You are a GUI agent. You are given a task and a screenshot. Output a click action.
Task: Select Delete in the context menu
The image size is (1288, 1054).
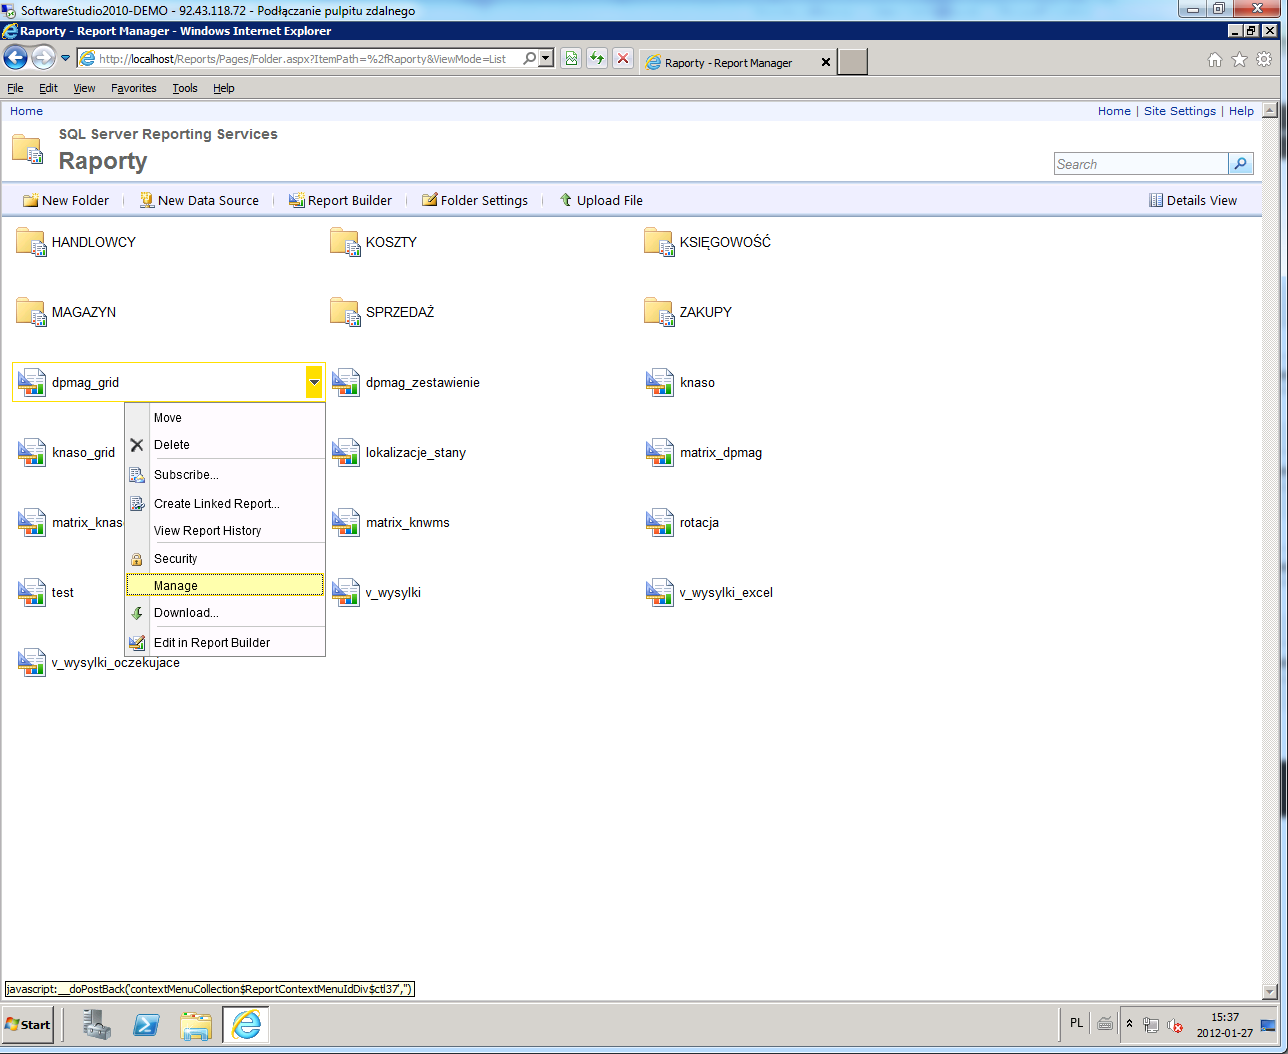225,445
